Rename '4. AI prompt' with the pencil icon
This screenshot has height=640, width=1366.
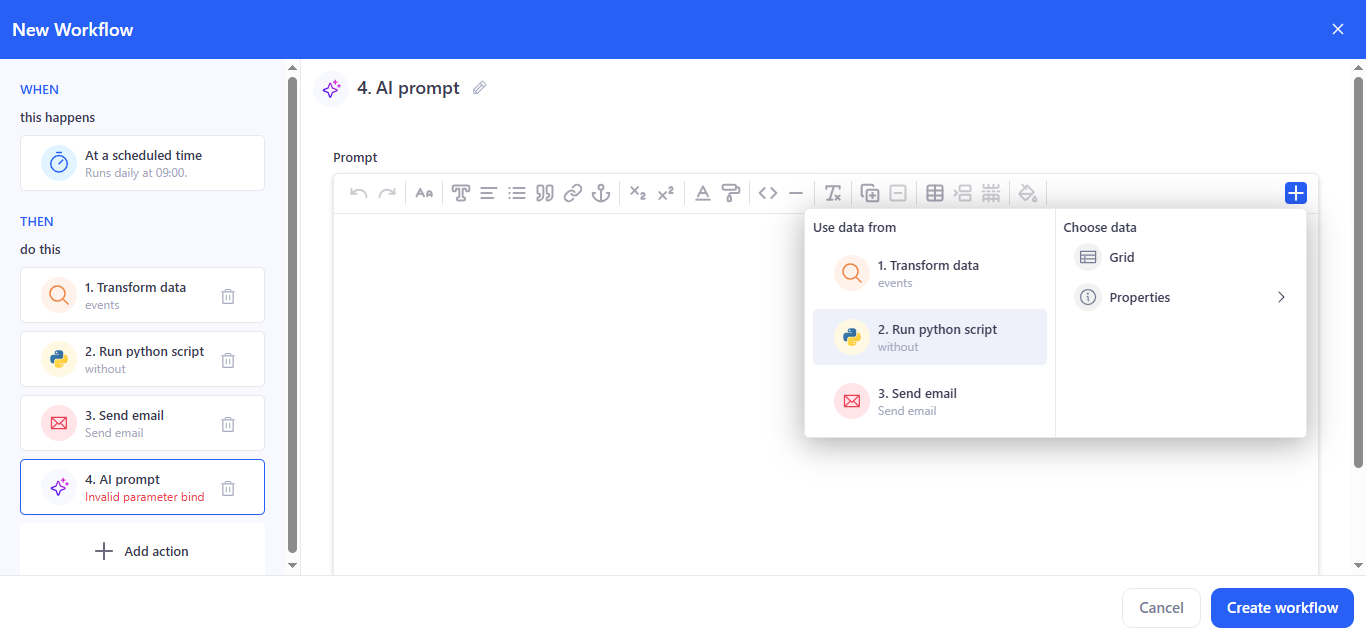pyautogui.click(x=478, y=88)
